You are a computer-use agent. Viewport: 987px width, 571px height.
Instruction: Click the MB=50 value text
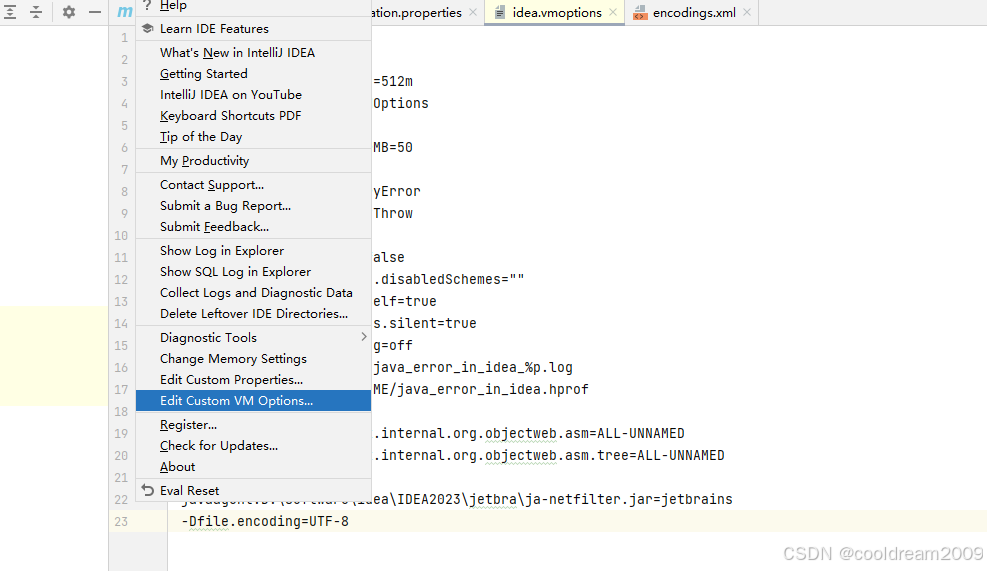[x=393, y=147]
